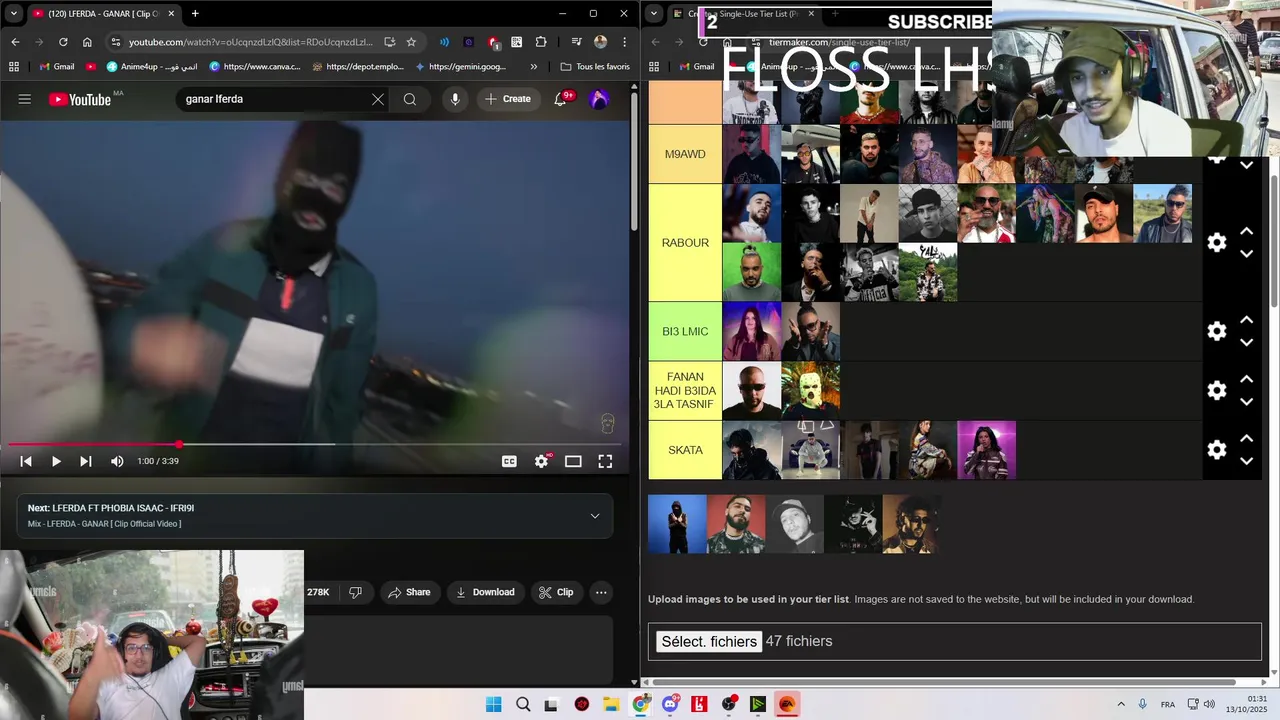1280x720 pixels.
Task: Open the YouTube account avatar menu
Action: click(x=599, y=99)
